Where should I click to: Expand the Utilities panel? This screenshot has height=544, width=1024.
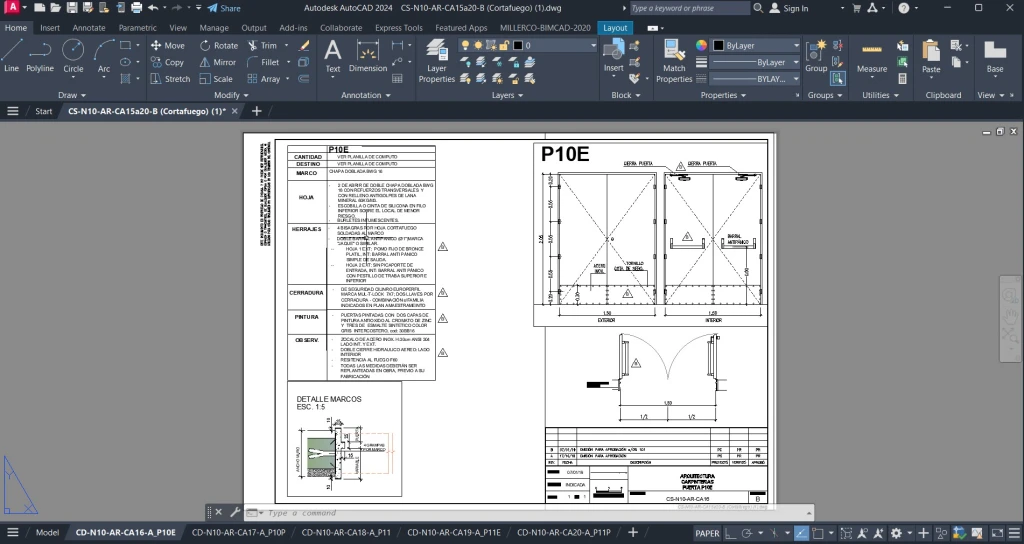[880, 95]
